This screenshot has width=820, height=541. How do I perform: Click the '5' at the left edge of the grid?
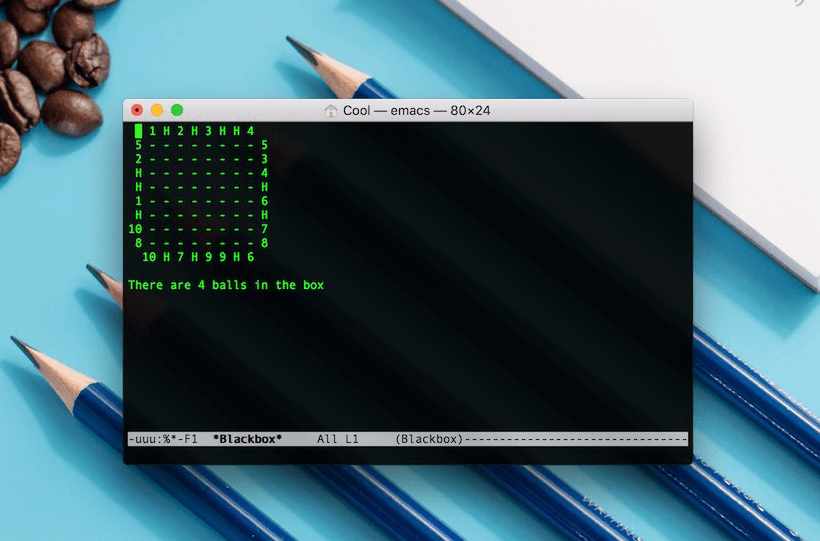[x=139, y=145]
